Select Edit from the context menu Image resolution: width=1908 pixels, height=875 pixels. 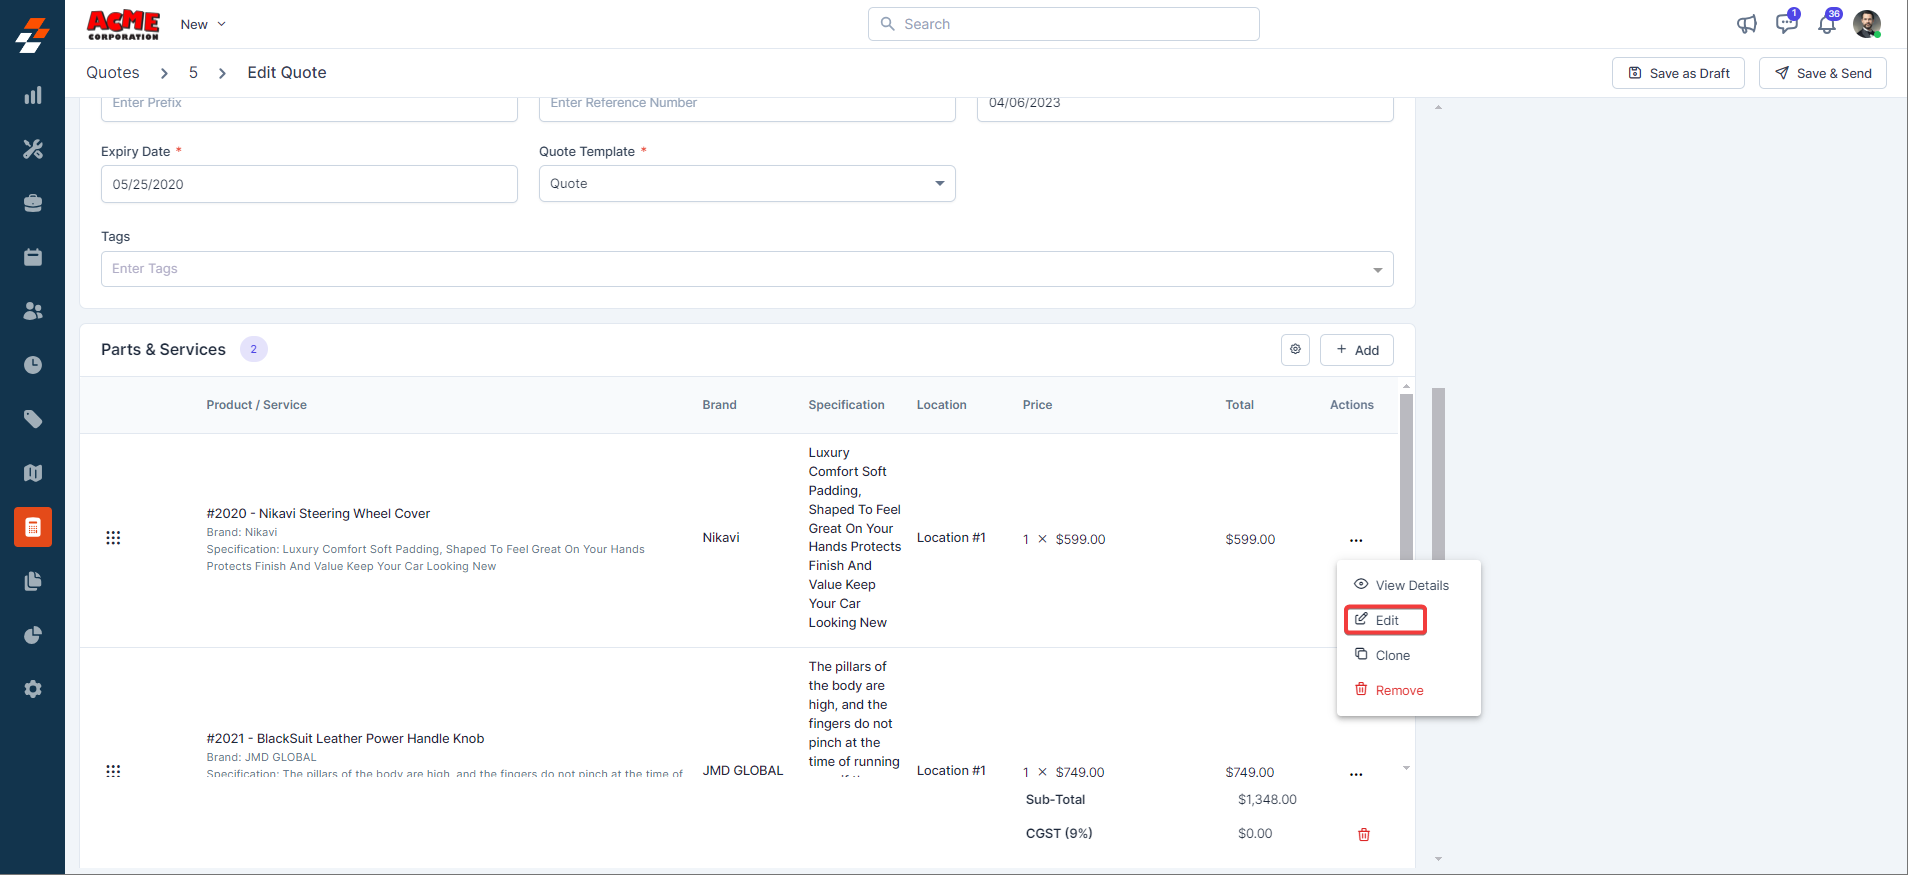pyautogui.click(x=1385, y=620)
